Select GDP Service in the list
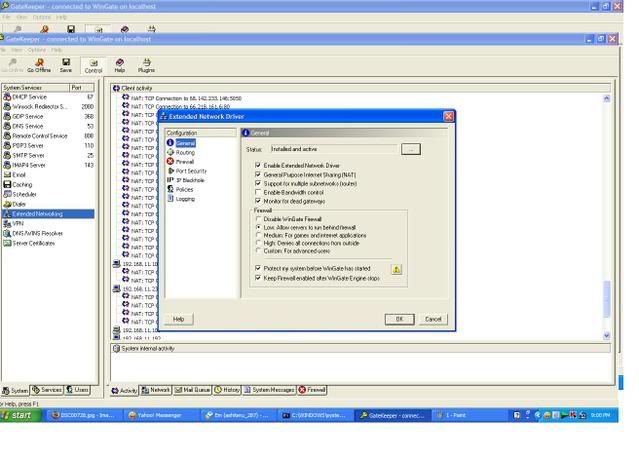Viewport: 639px width, 460px height. click(x=48, y=117)
